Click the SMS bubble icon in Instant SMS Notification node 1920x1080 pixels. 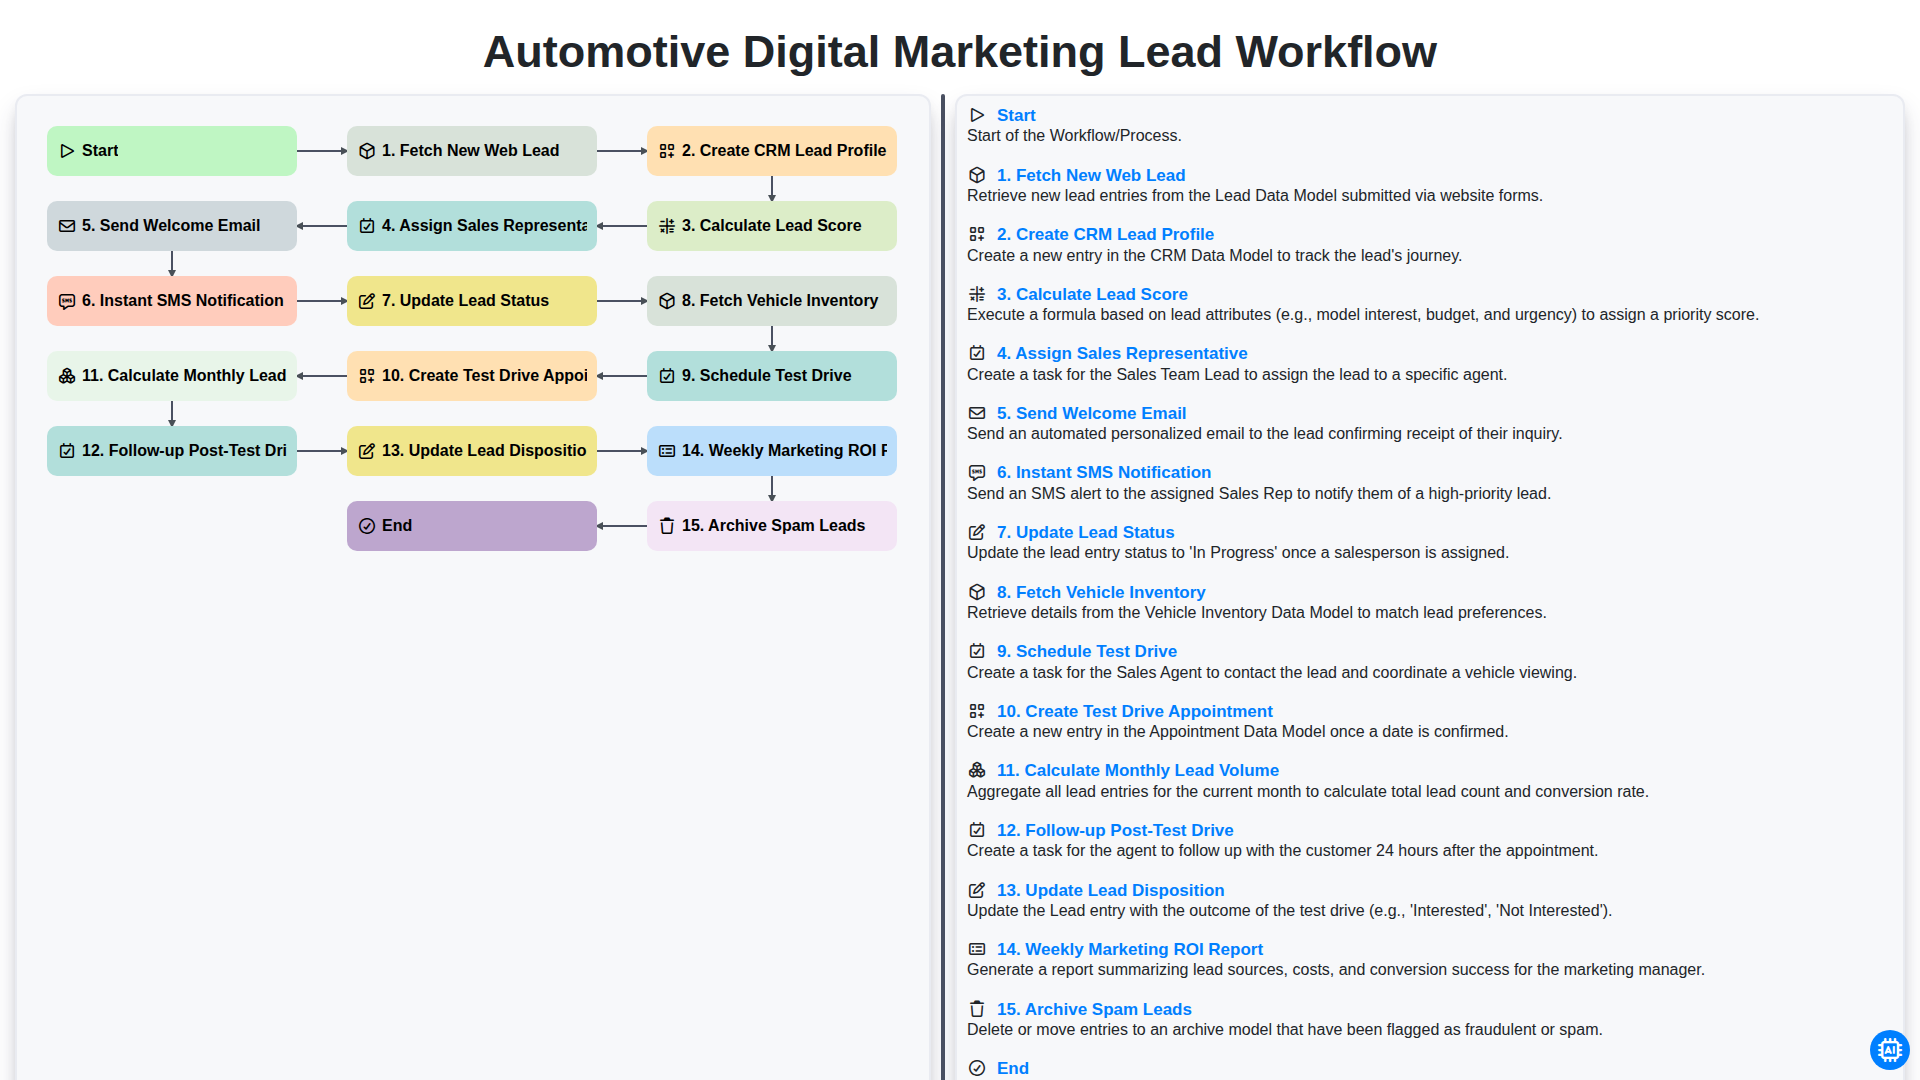click(67, 301)
